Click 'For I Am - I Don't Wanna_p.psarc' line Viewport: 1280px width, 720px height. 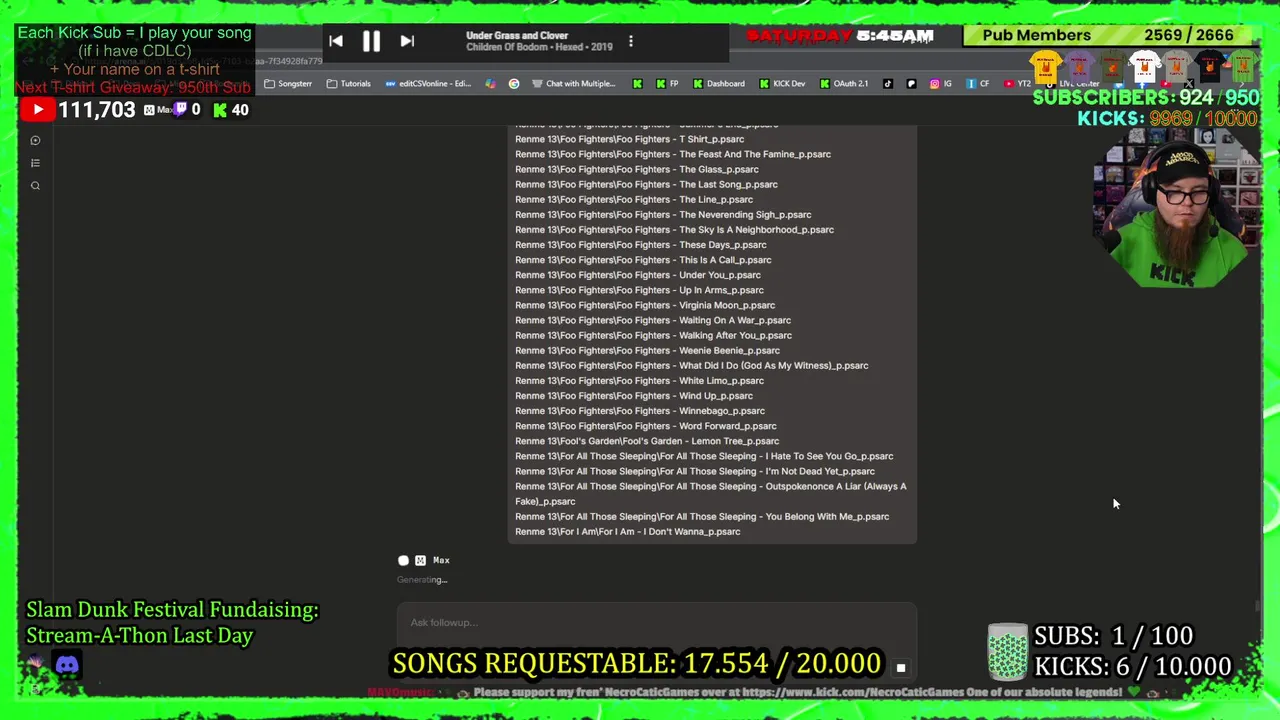coord(628,532)
